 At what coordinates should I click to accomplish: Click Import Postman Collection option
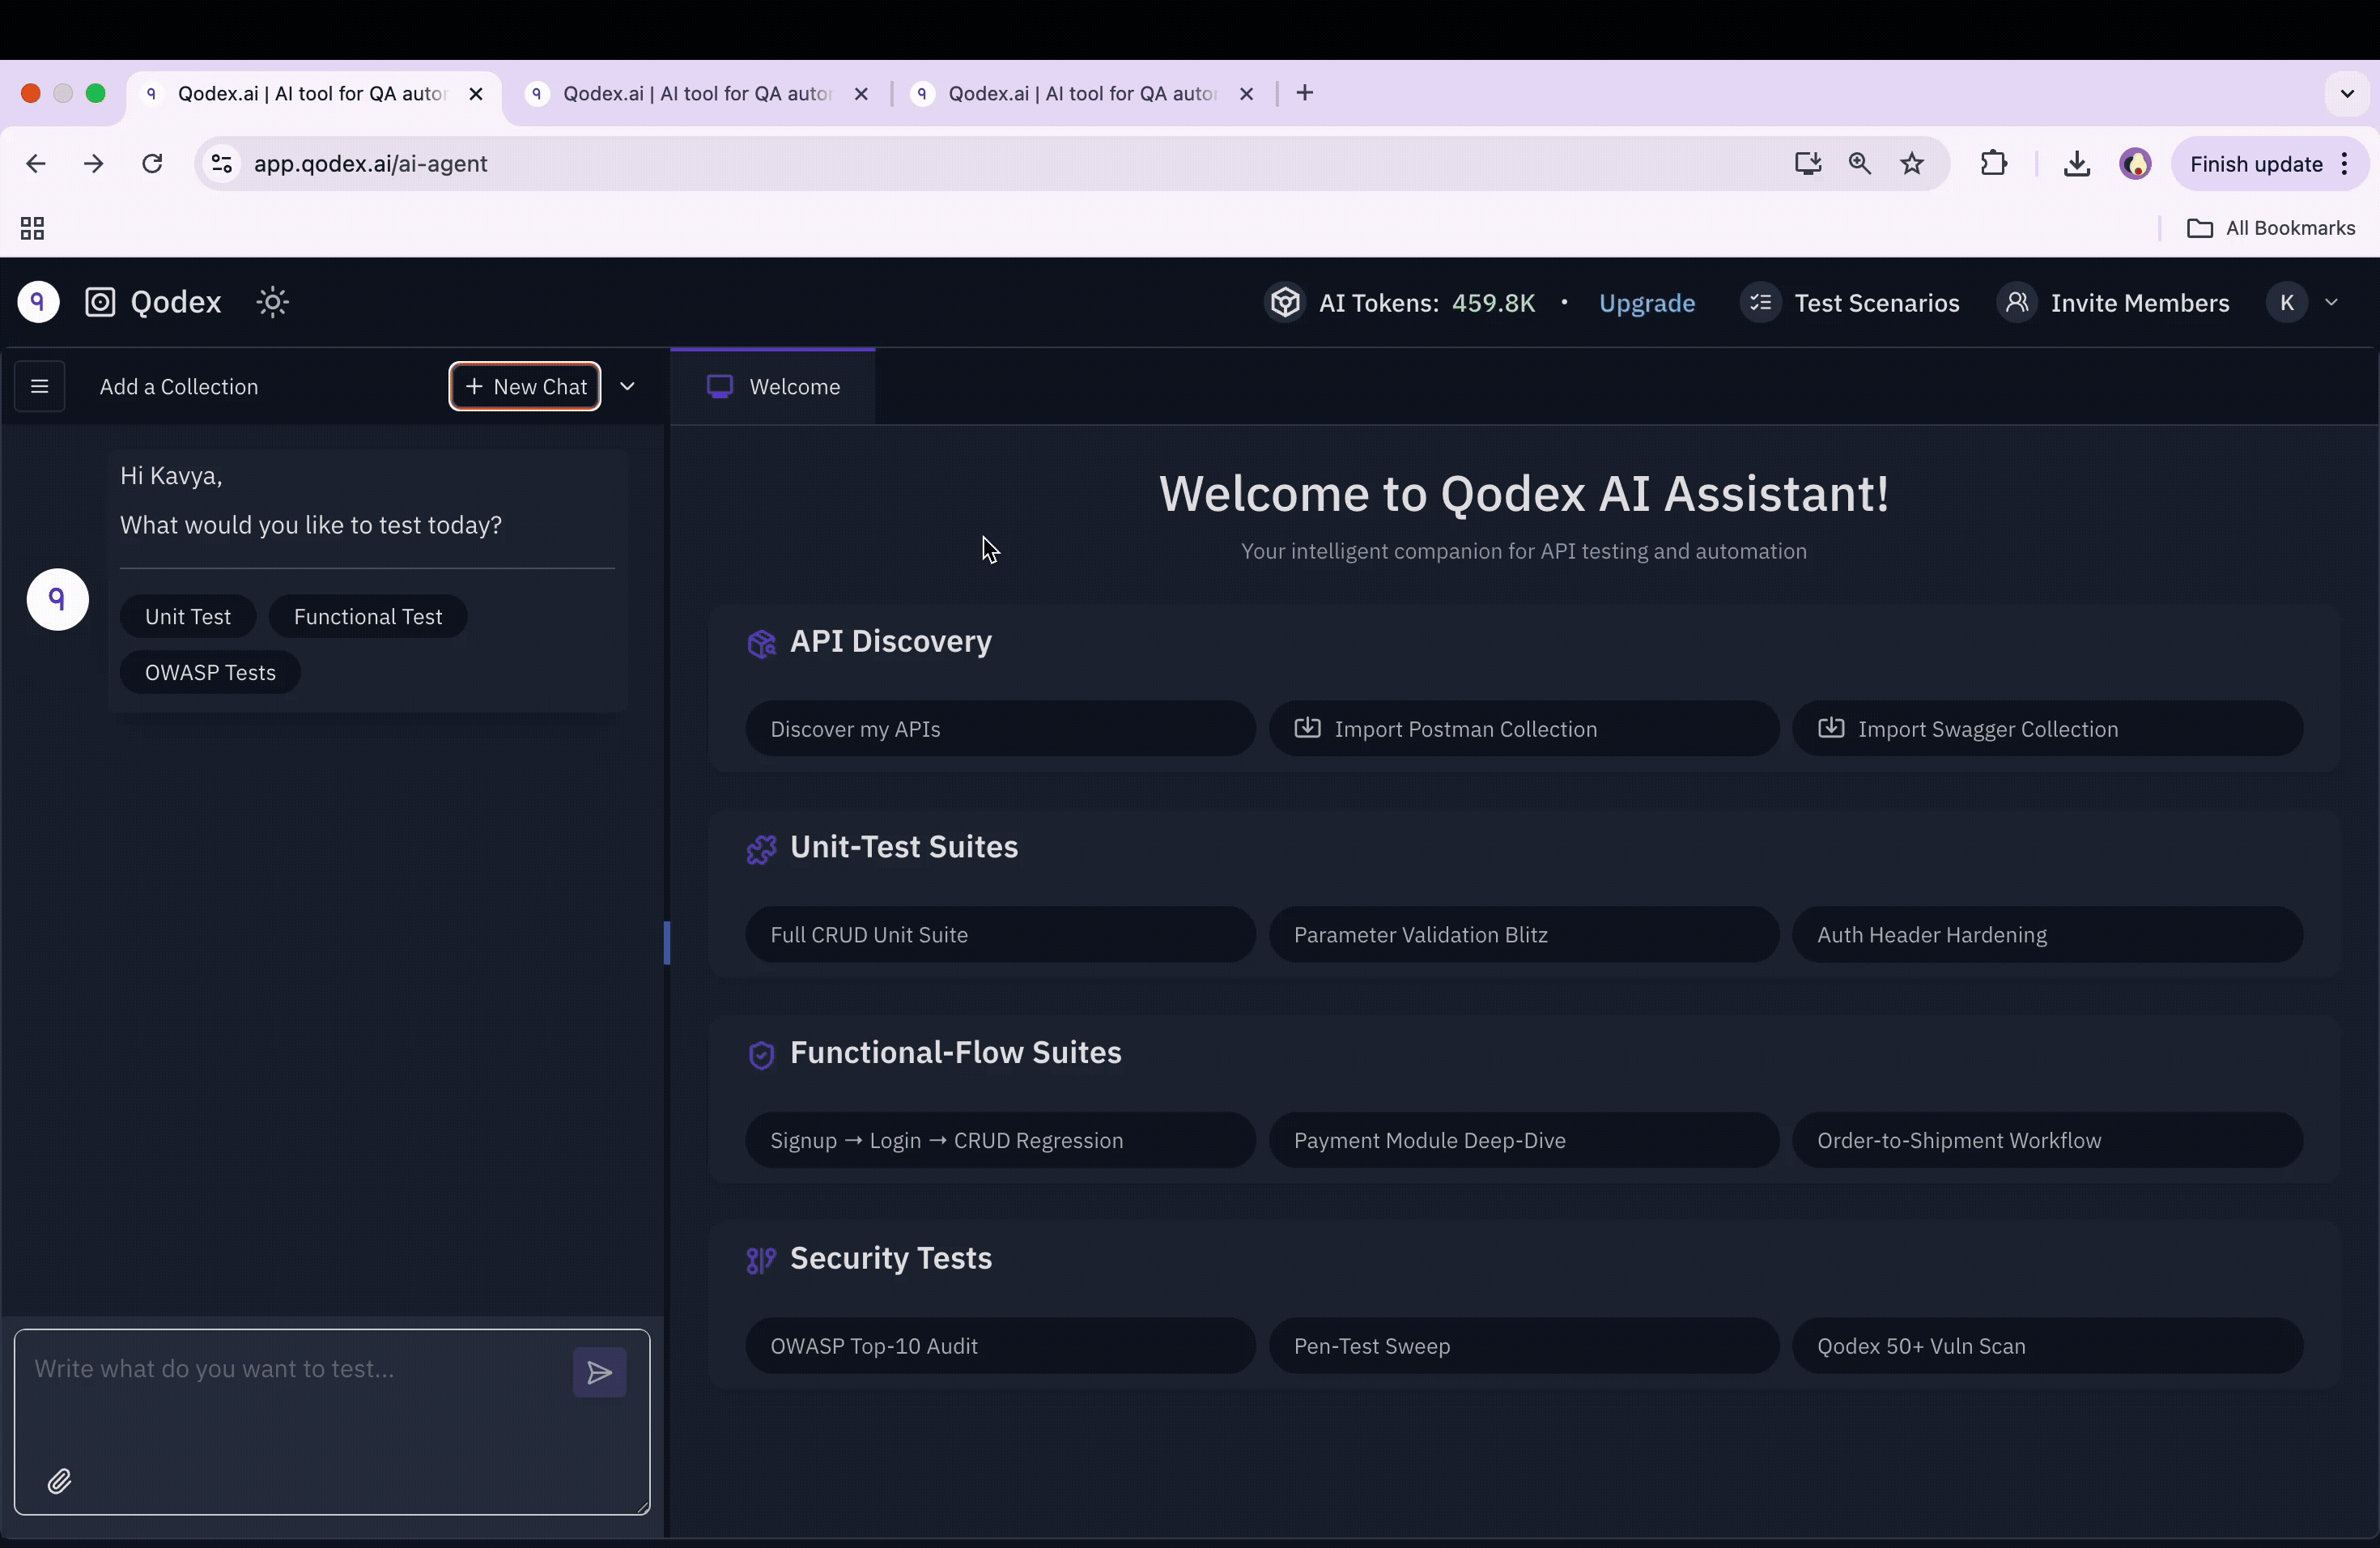pos(1523,728)
